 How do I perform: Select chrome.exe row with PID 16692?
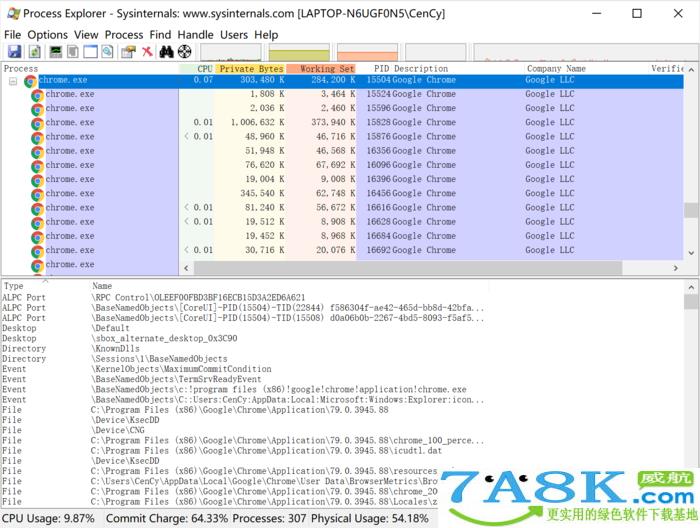[342, 250]
